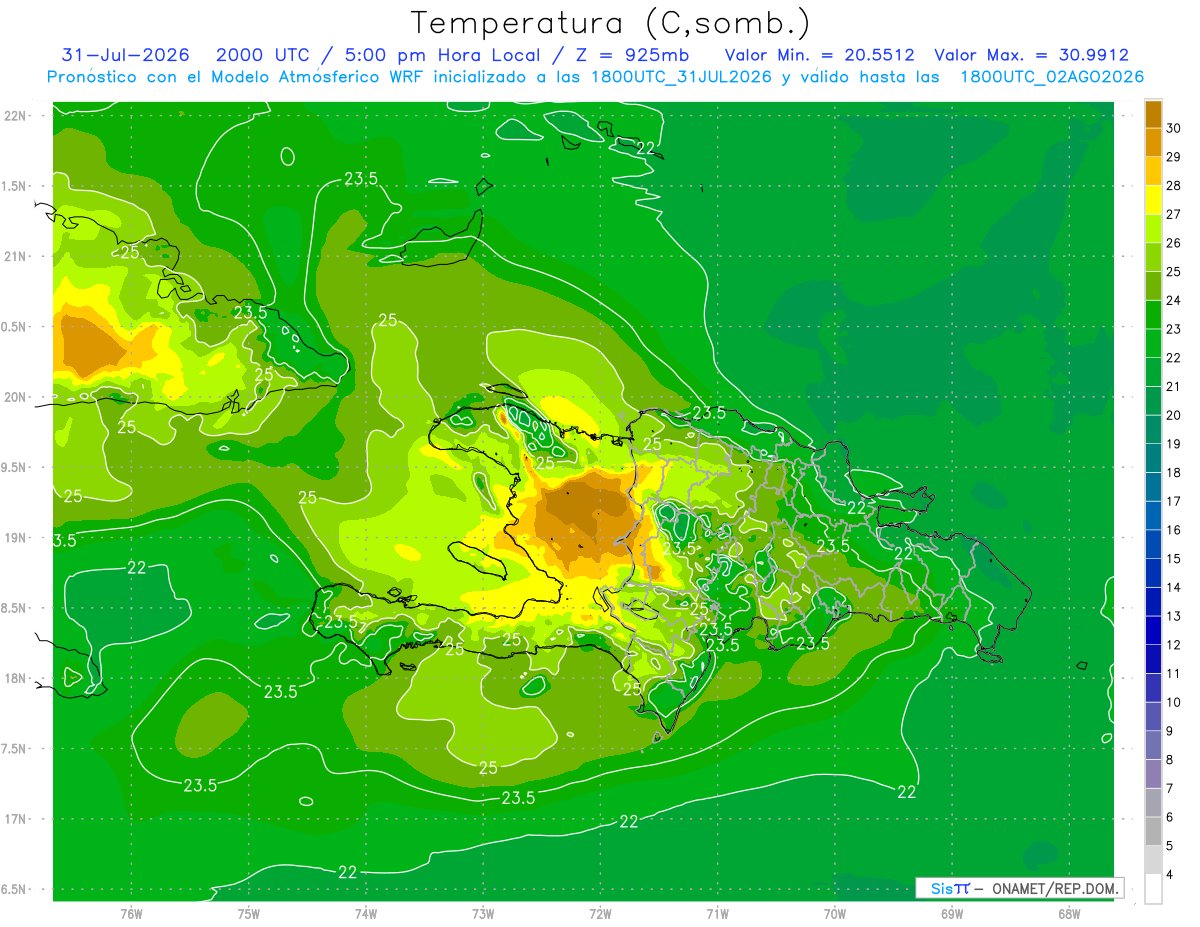This screenshot has height=927, width=1200.
Task: Click colorbar legend value "4"
Action: [1170, 875]
